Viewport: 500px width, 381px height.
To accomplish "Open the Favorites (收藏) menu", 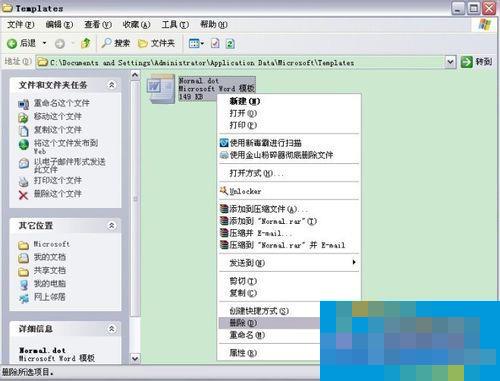I will [136, 25].
